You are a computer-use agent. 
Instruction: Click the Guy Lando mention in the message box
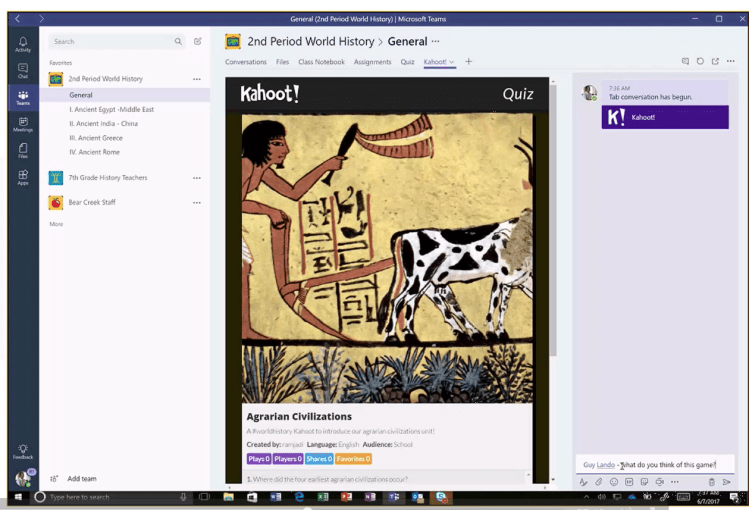coord(599,465)
